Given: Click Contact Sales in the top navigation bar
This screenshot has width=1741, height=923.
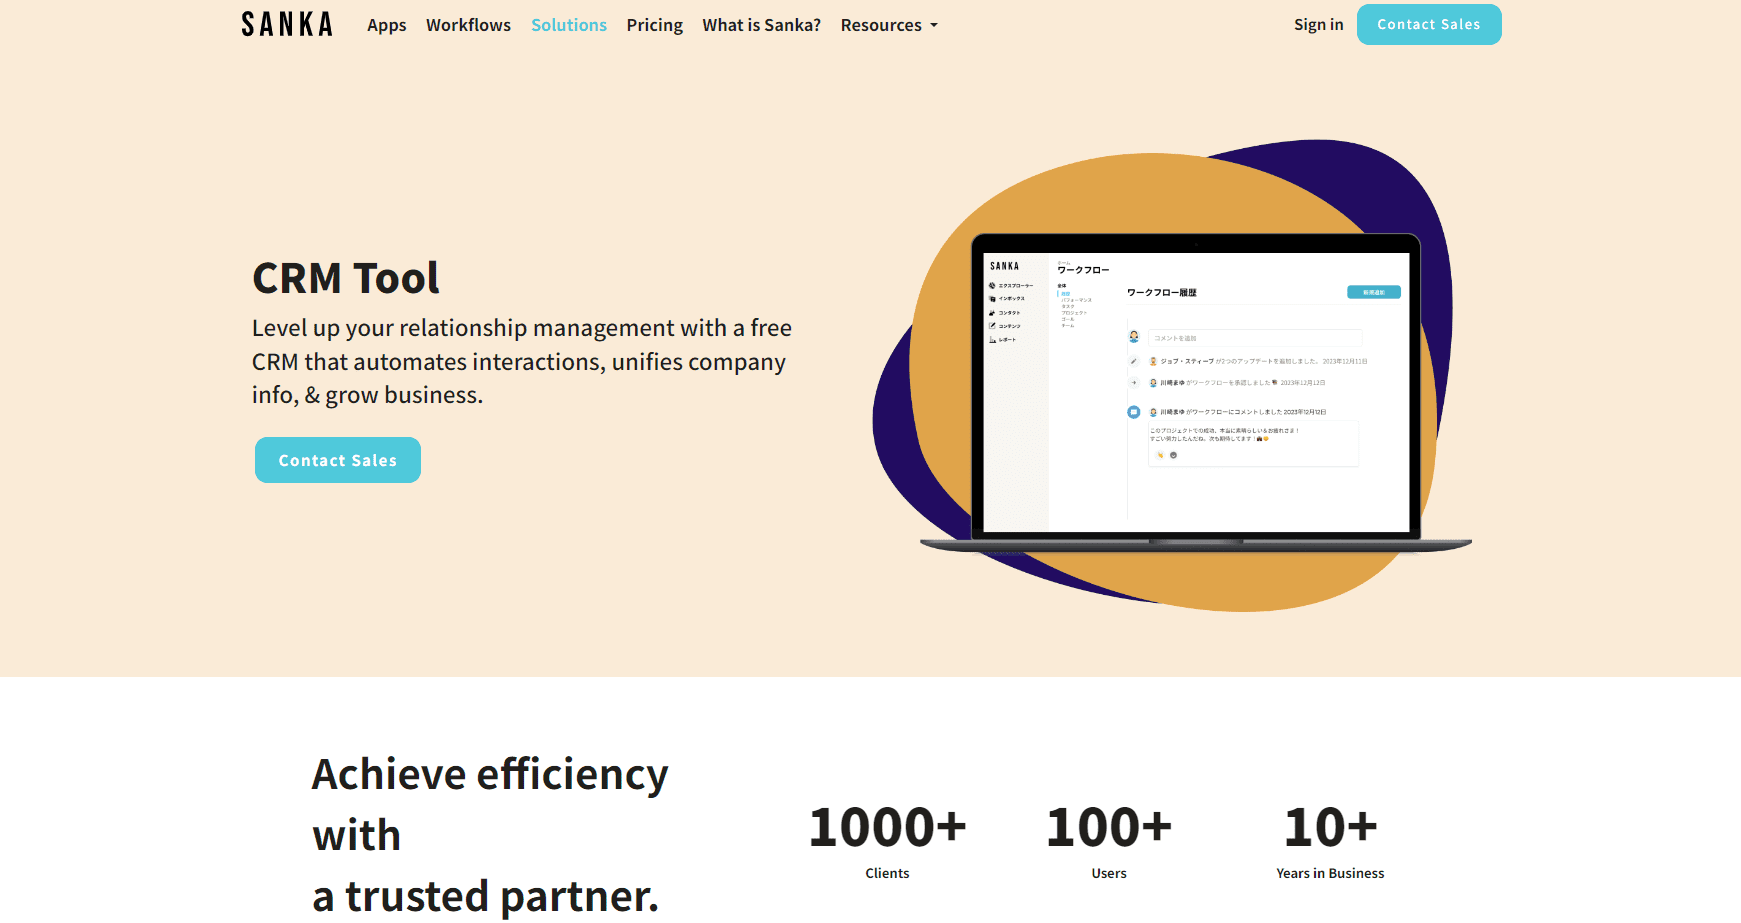Looking at the screenshot, I should click(x=1429, y=24).
